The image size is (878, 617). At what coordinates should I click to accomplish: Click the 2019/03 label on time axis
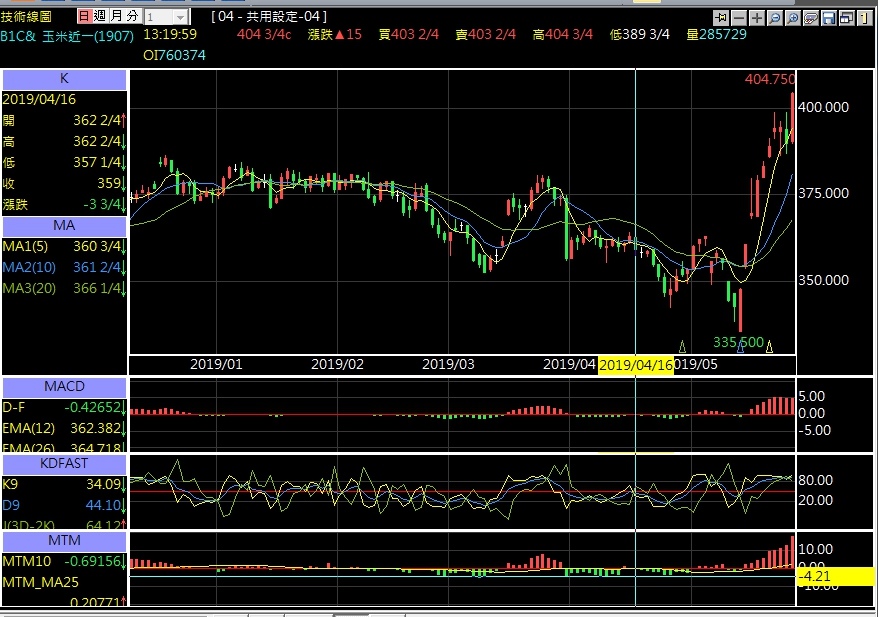[448, 364]
